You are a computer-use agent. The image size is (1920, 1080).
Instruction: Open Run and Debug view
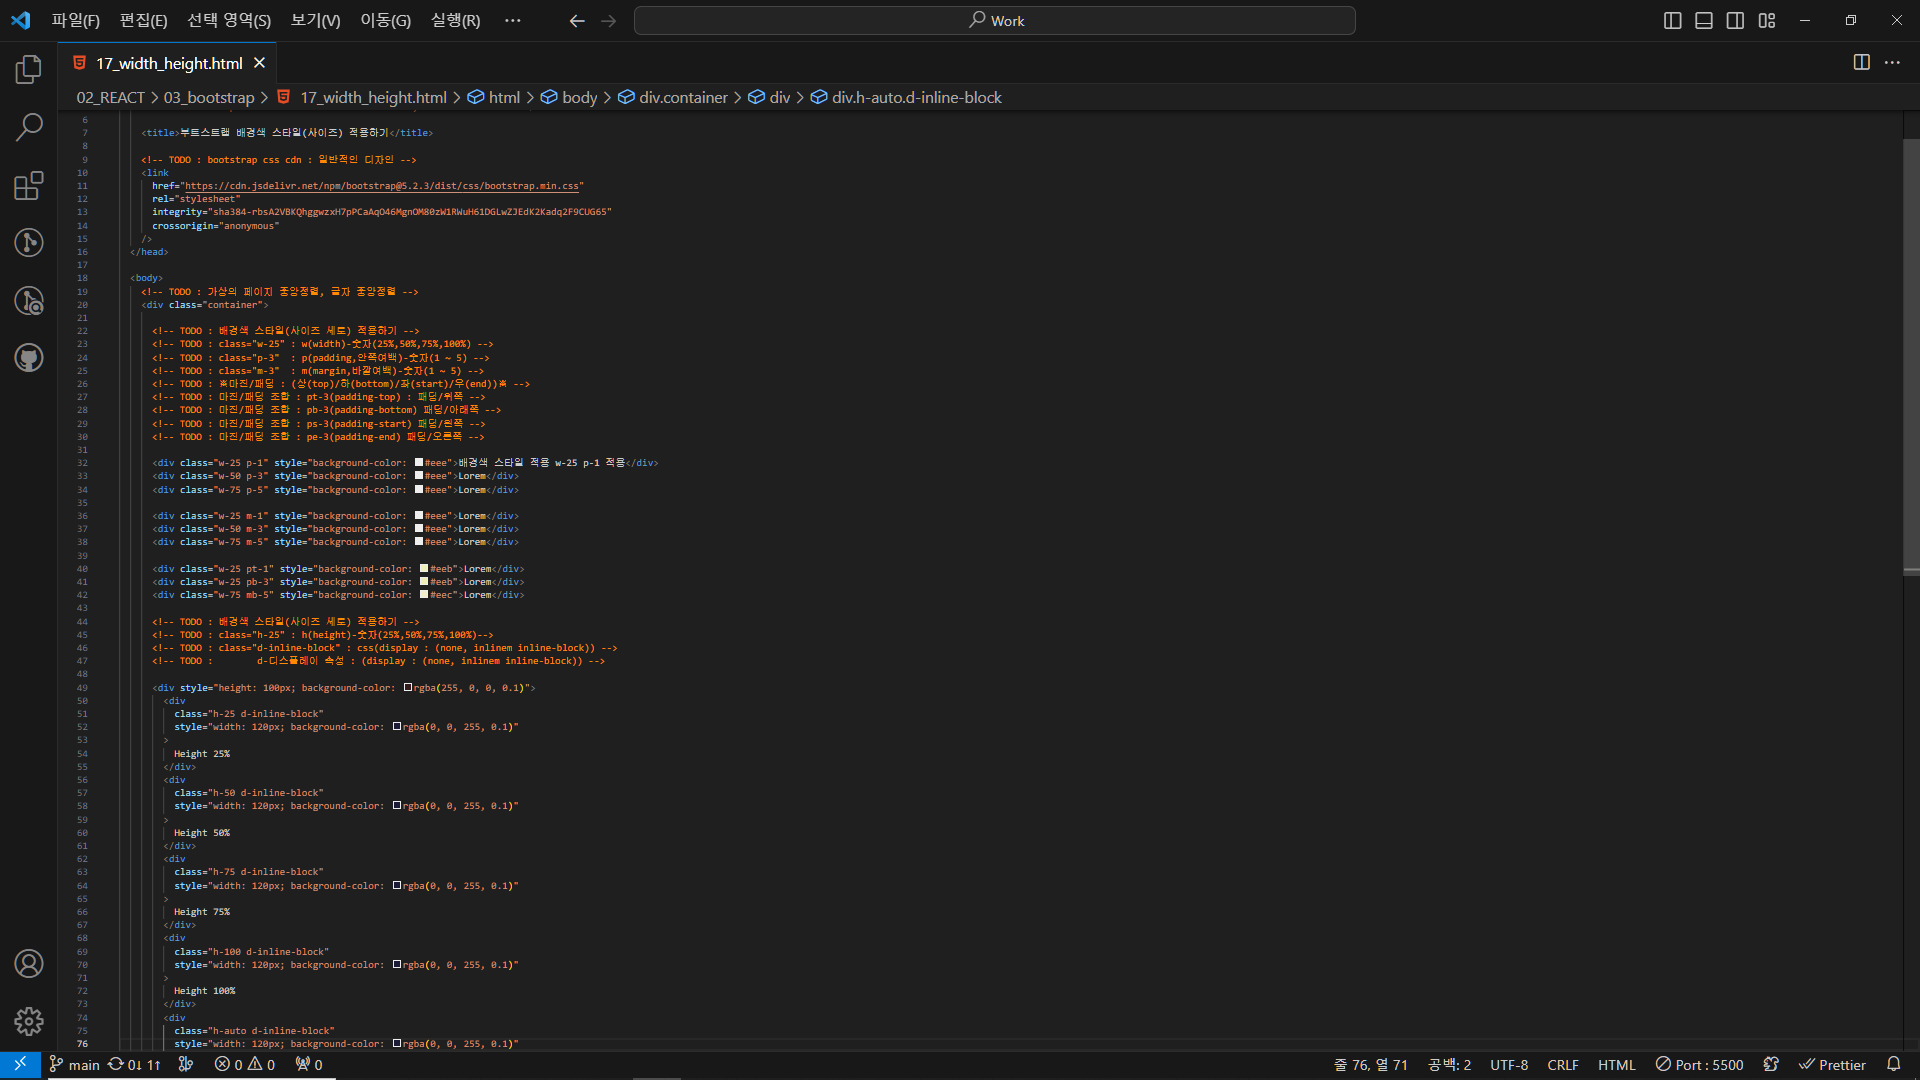pos(29,300)
